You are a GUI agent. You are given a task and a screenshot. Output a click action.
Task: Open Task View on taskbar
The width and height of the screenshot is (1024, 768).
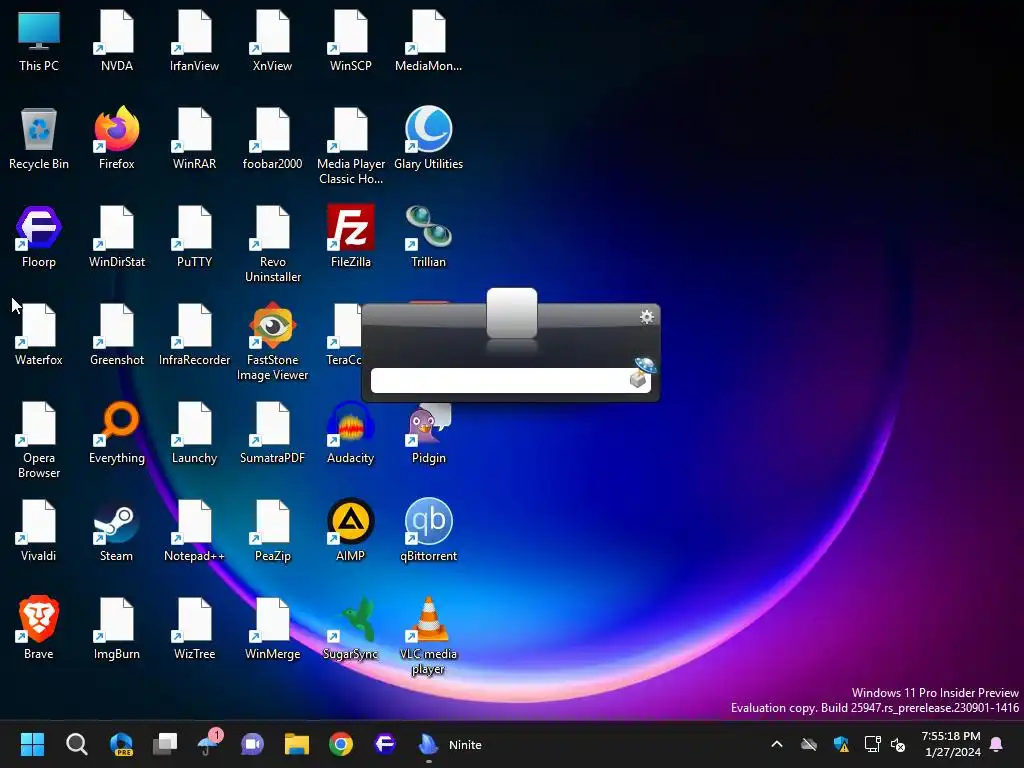coord(165,744)
